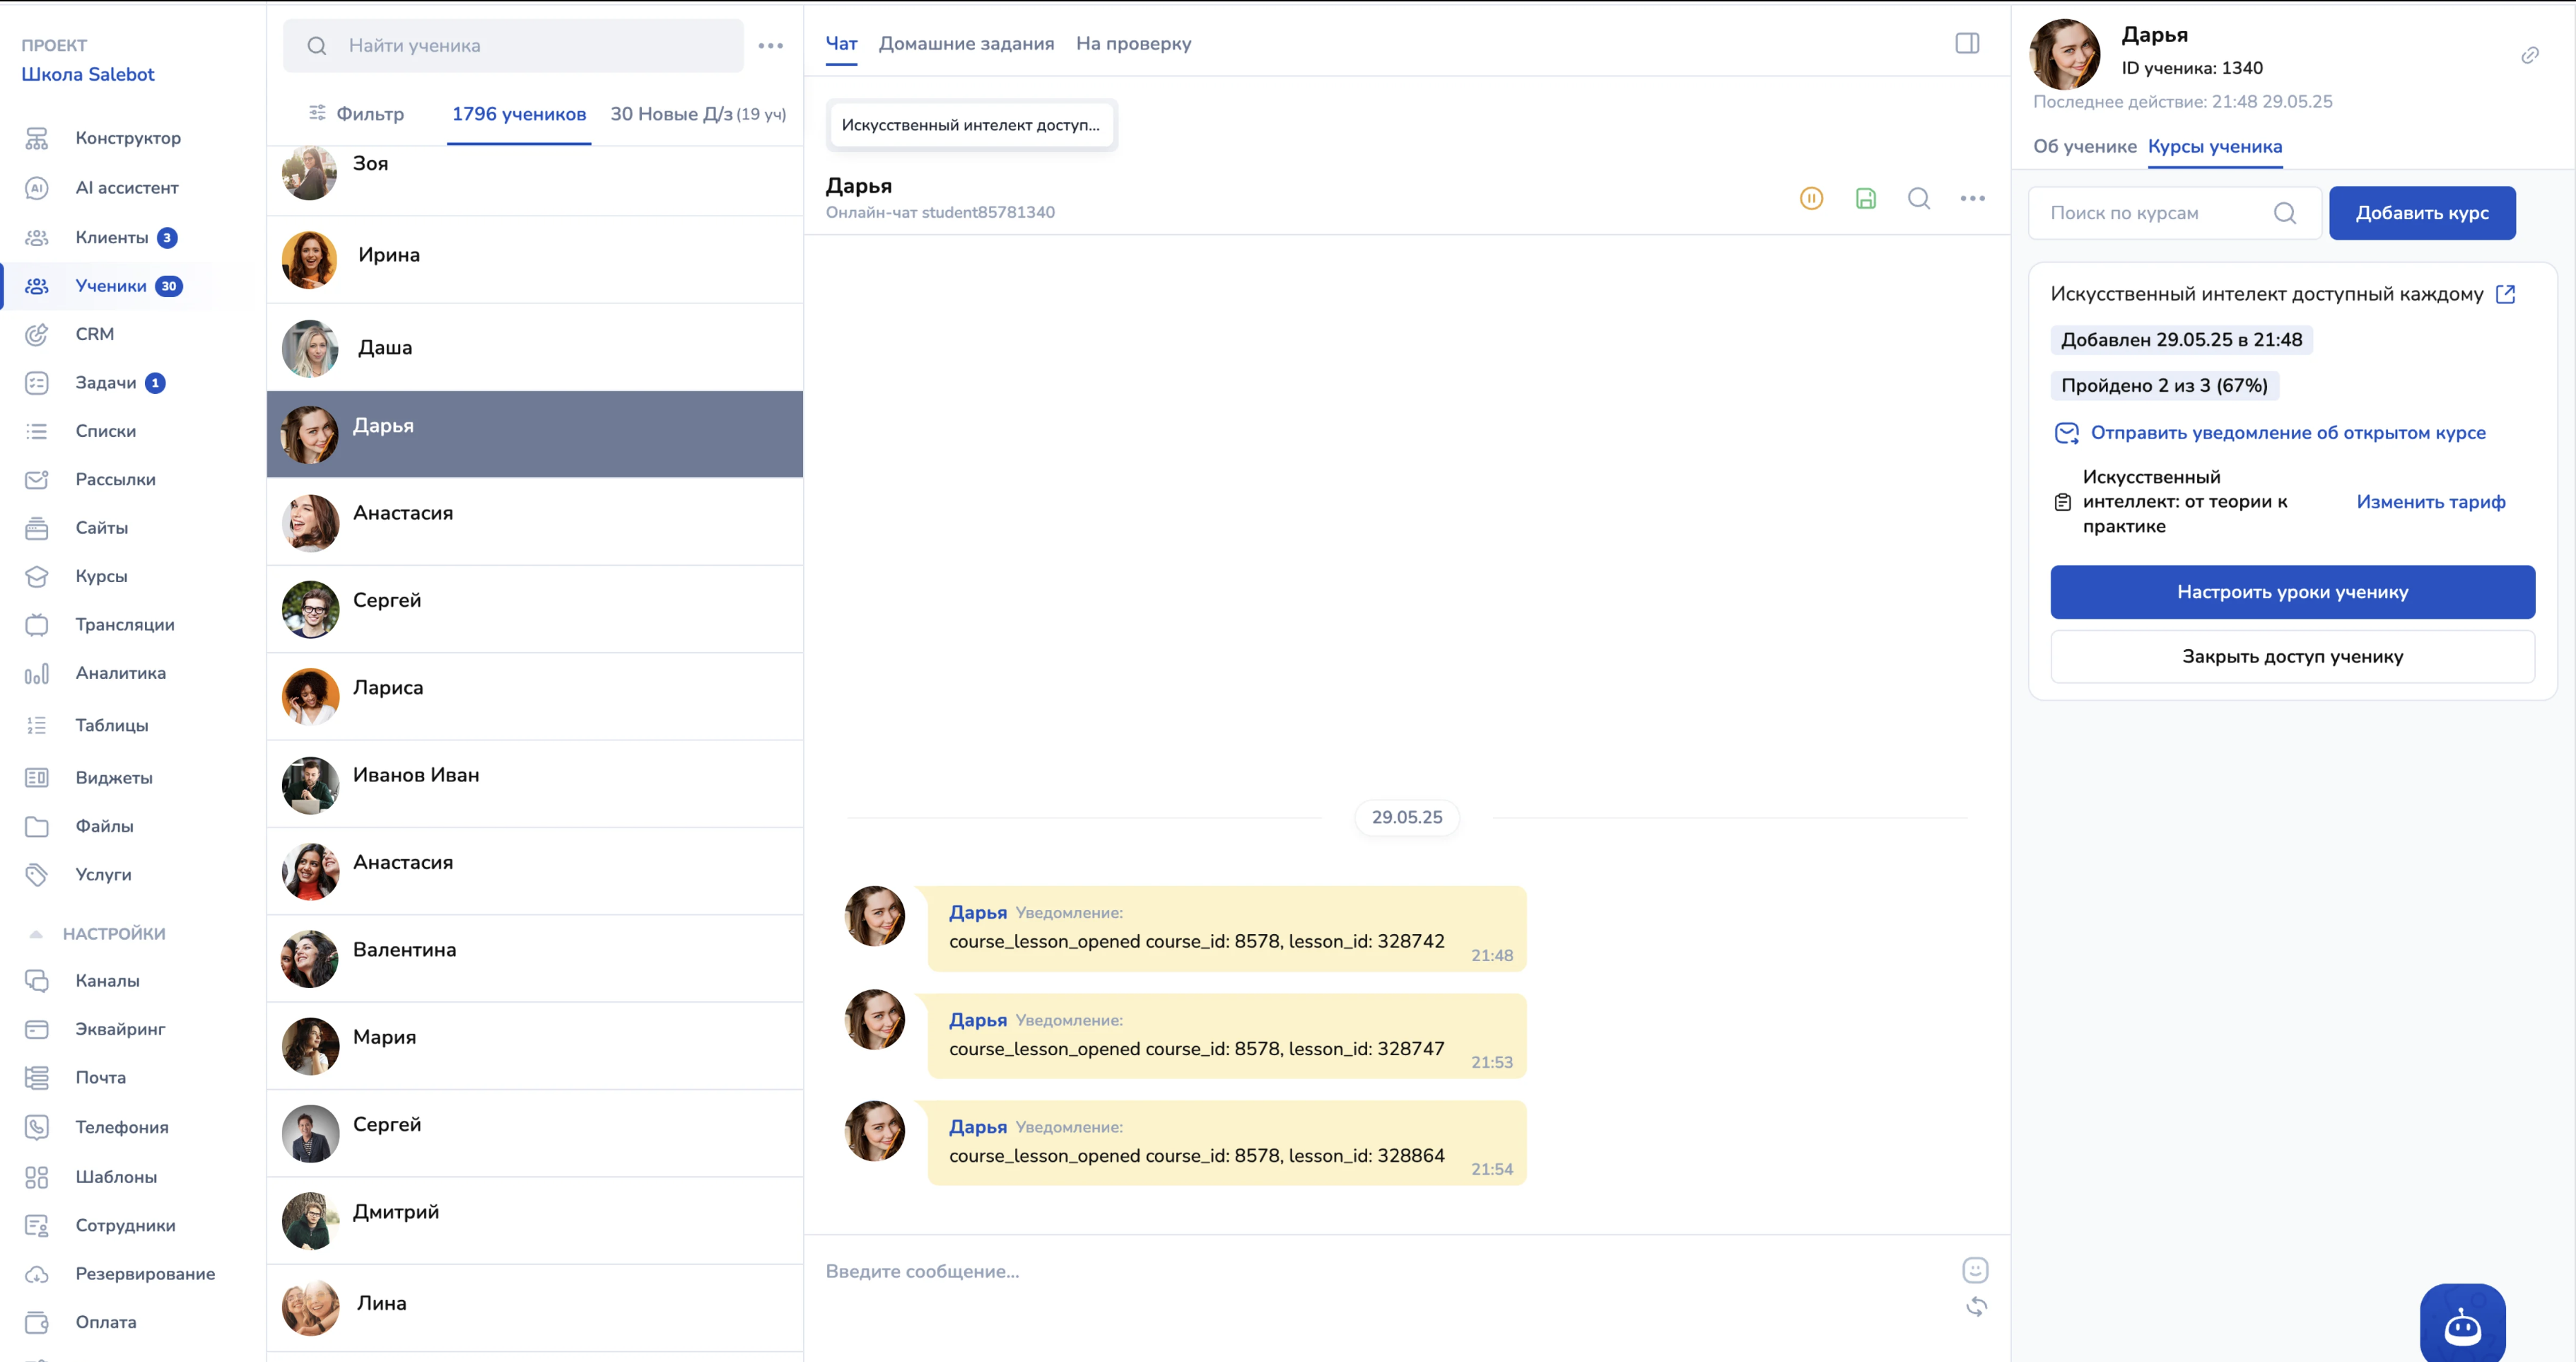Viewport: 2576px width, 1362px height.
Task: Open three-dot menu next to student search
Action: 770,45
